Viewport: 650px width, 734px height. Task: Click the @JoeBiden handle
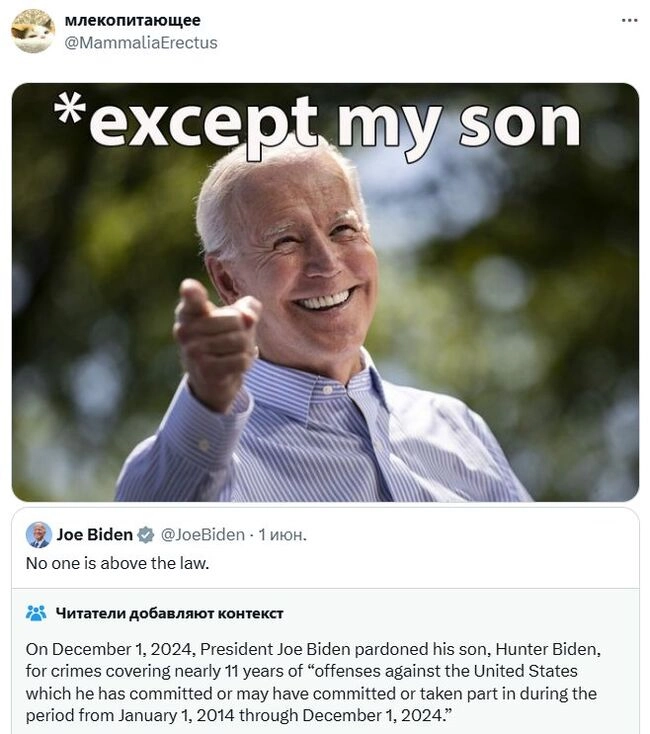pyautogui.click(x=202, y=535)
